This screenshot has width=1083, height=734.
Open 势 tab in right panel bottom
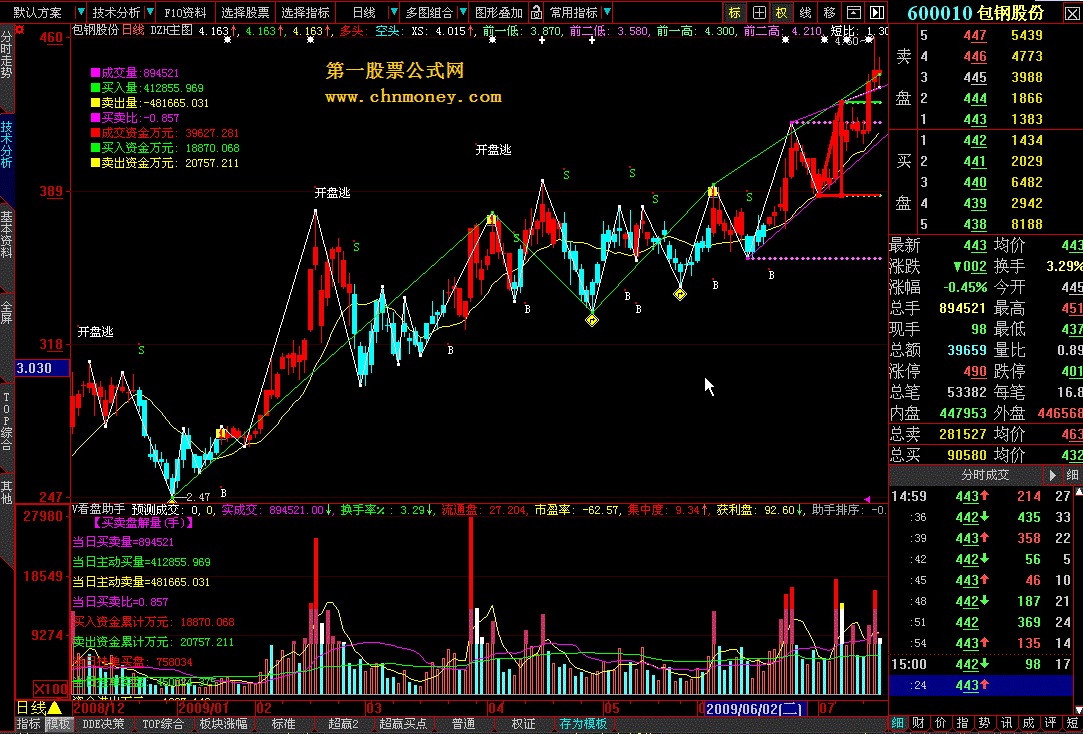[x=984, y=723]
